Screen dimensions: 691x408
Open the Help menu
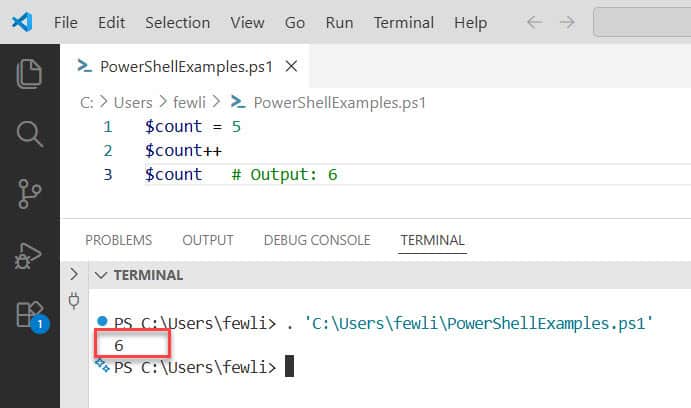point(471,22)
